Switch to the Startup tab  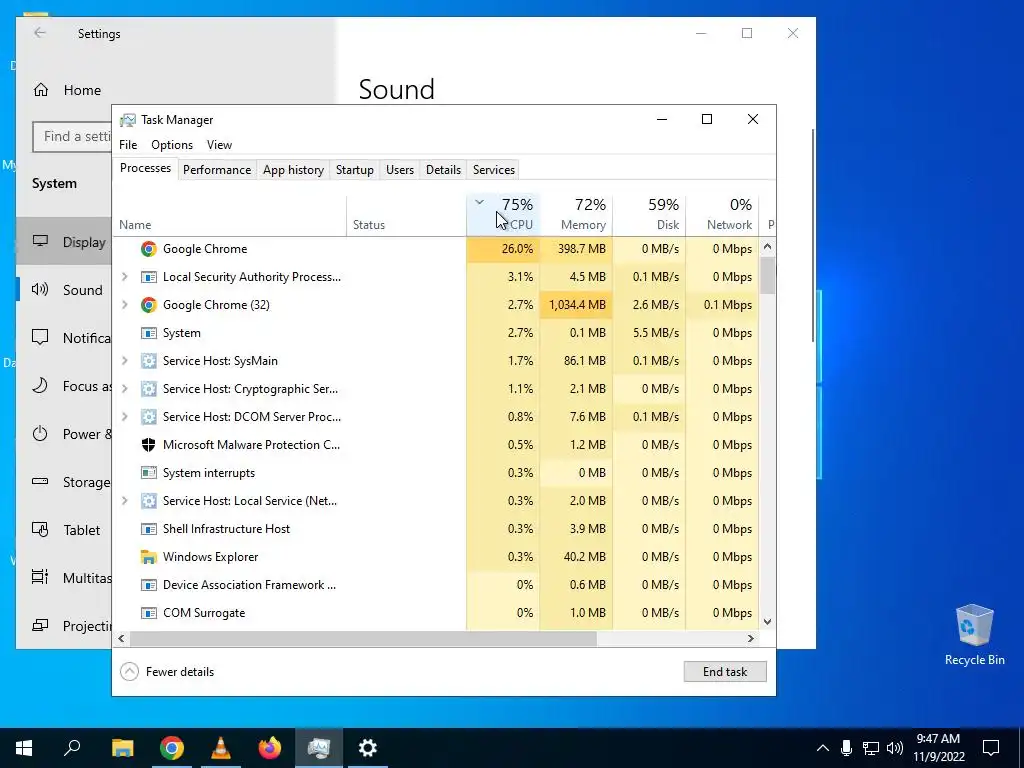click(x=355, y=170)
